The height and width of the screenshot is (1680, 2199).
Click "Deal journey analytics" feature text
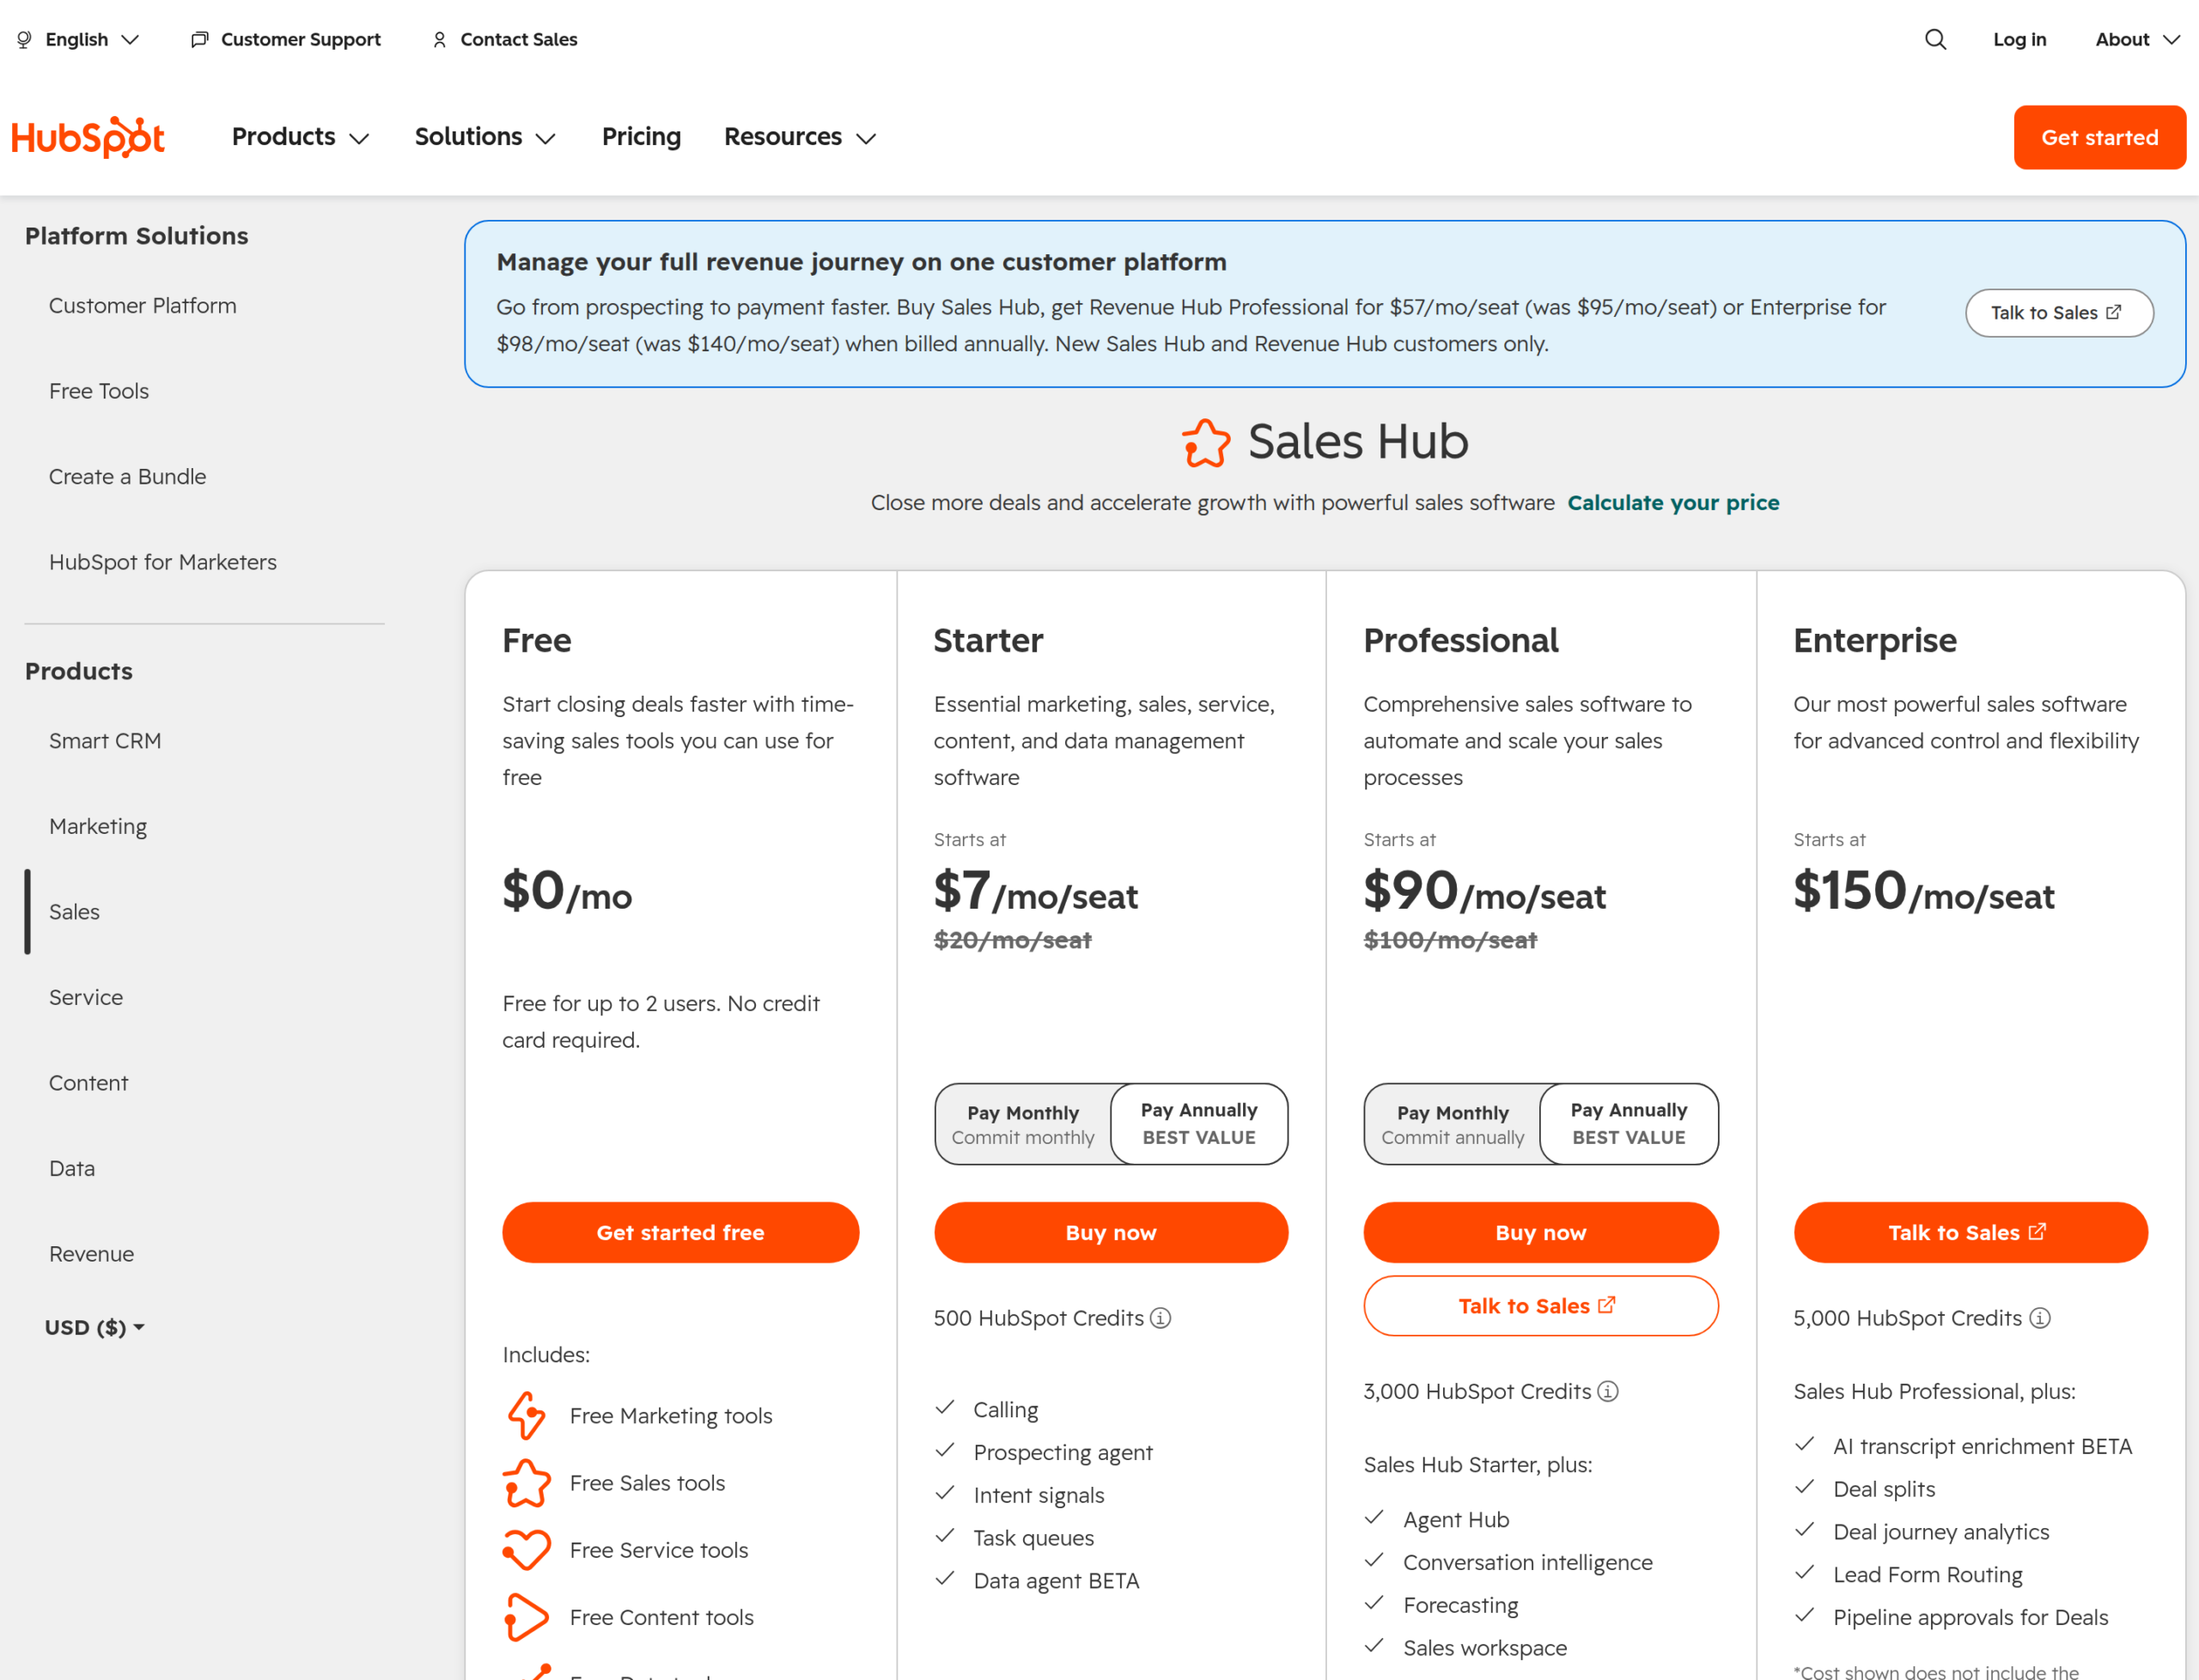pos(1941,1532)
